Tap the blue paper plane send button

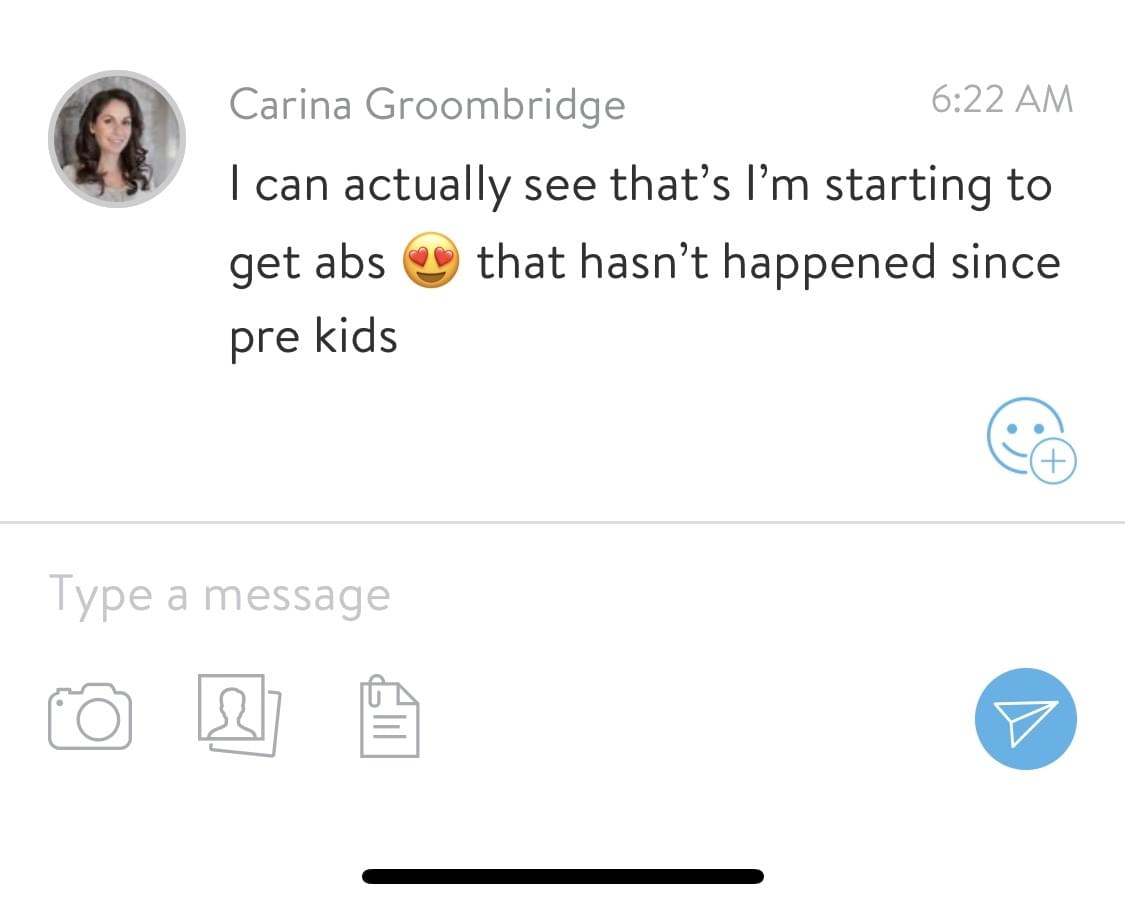point(1025,719)
